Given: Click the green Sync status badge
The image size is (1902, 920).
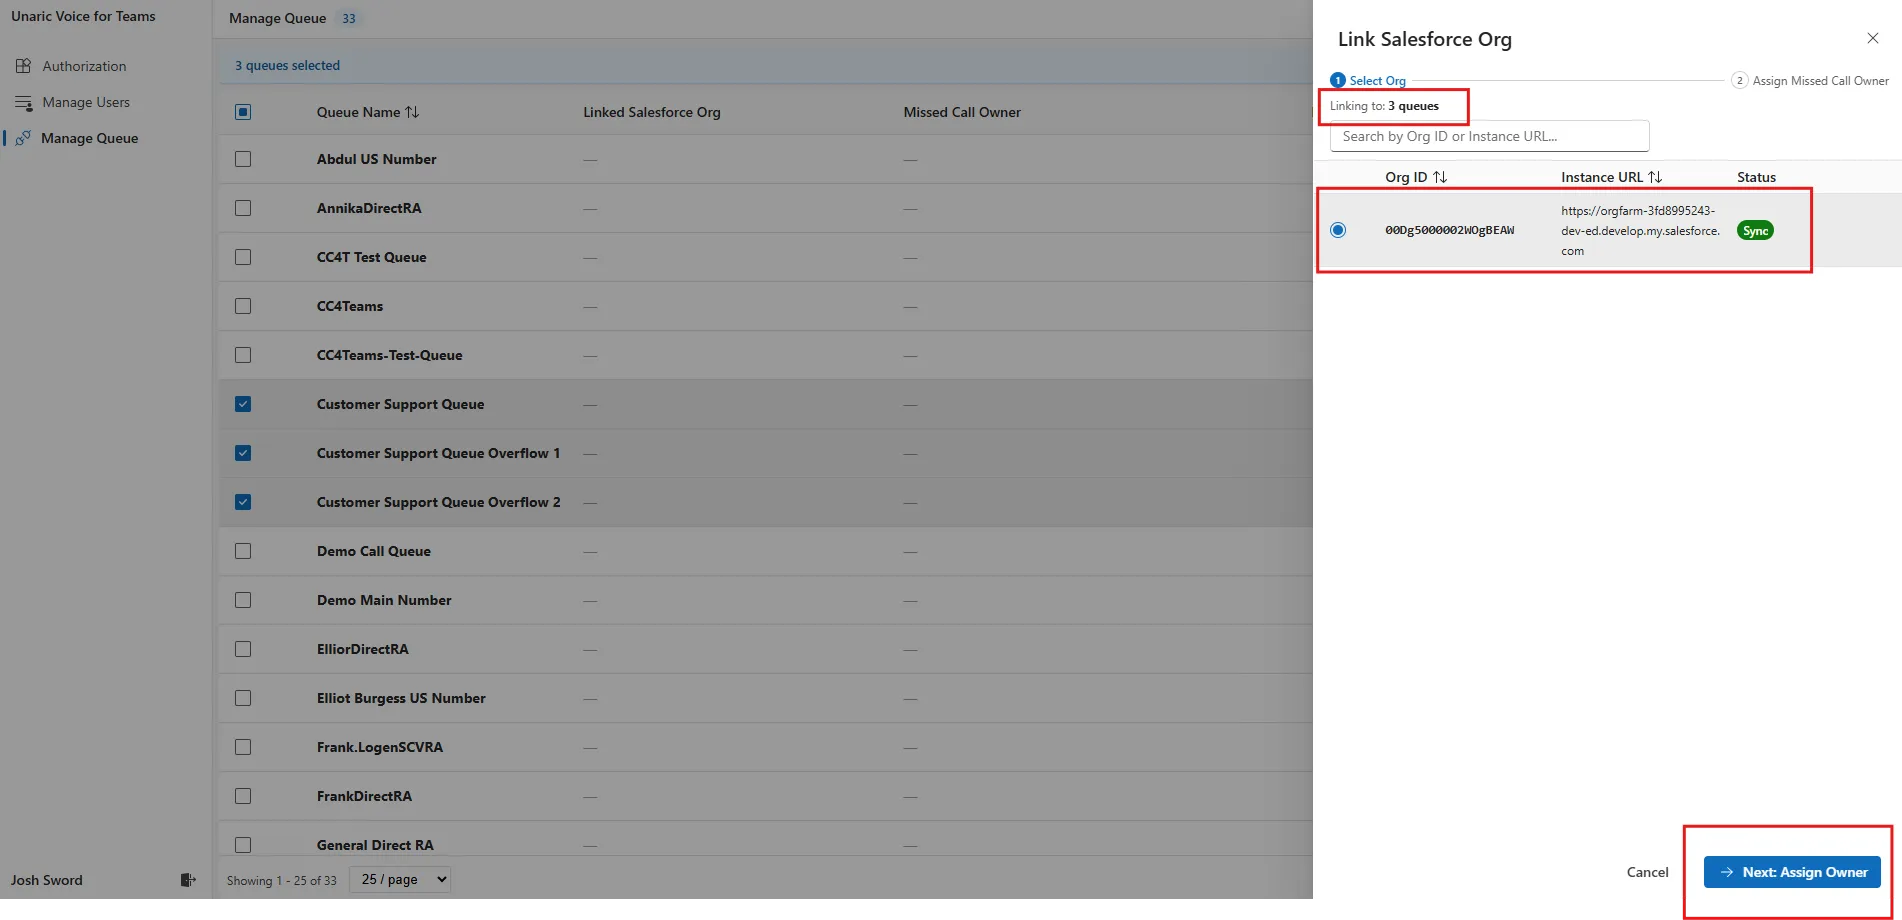Looking at the screenshot, I should pyautogui.click(x=1755, y=231).
